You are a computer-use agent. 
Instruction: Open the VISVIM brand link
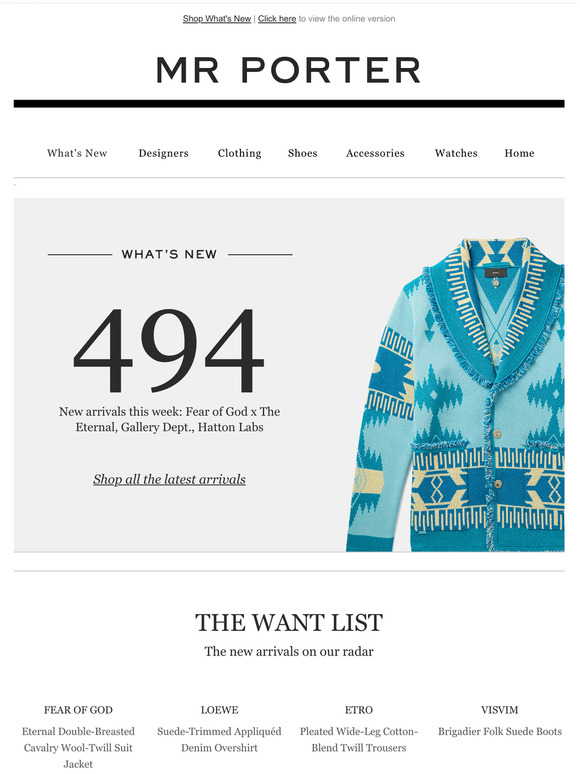click(x=500, y=710)
